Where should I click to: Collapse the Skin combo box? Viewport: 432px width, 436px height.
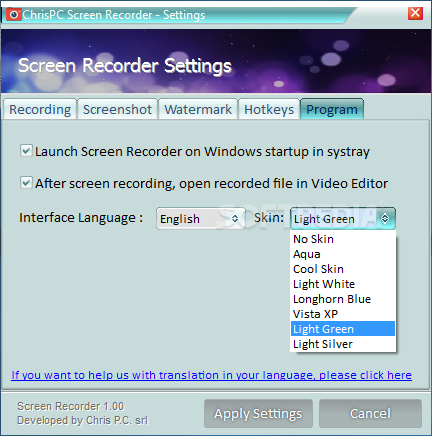(x=343, y=219)
